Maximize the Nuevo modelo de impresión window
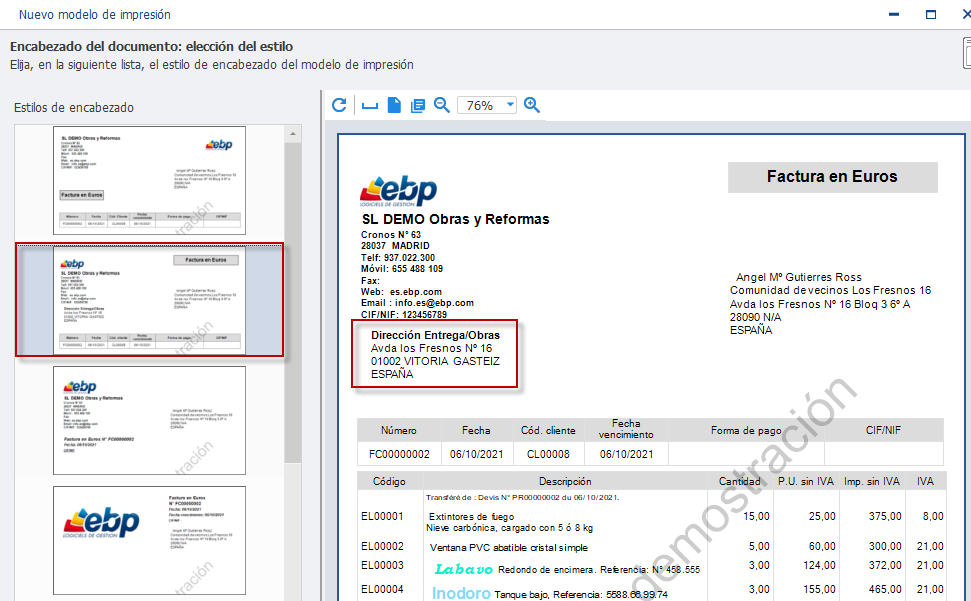This screenshot has height=601, width=971. (931, 14)
